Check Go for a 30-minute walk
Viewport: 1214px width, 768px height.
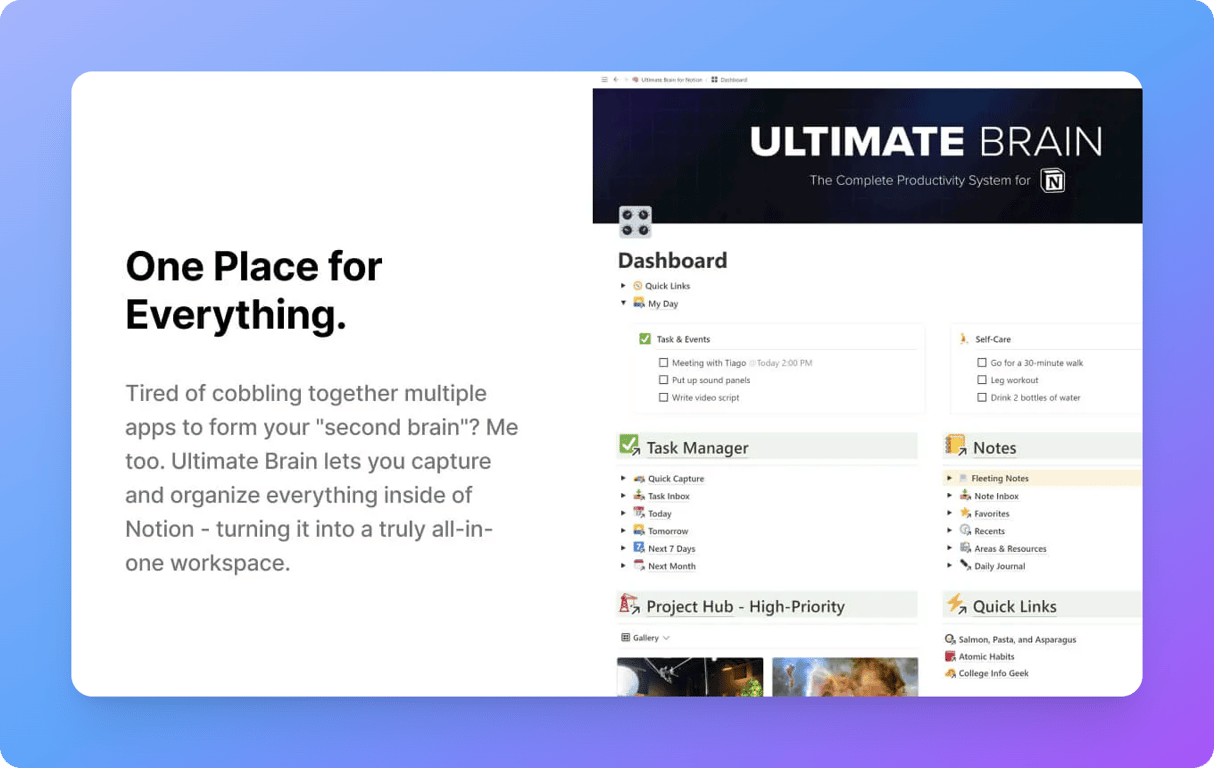982,363
